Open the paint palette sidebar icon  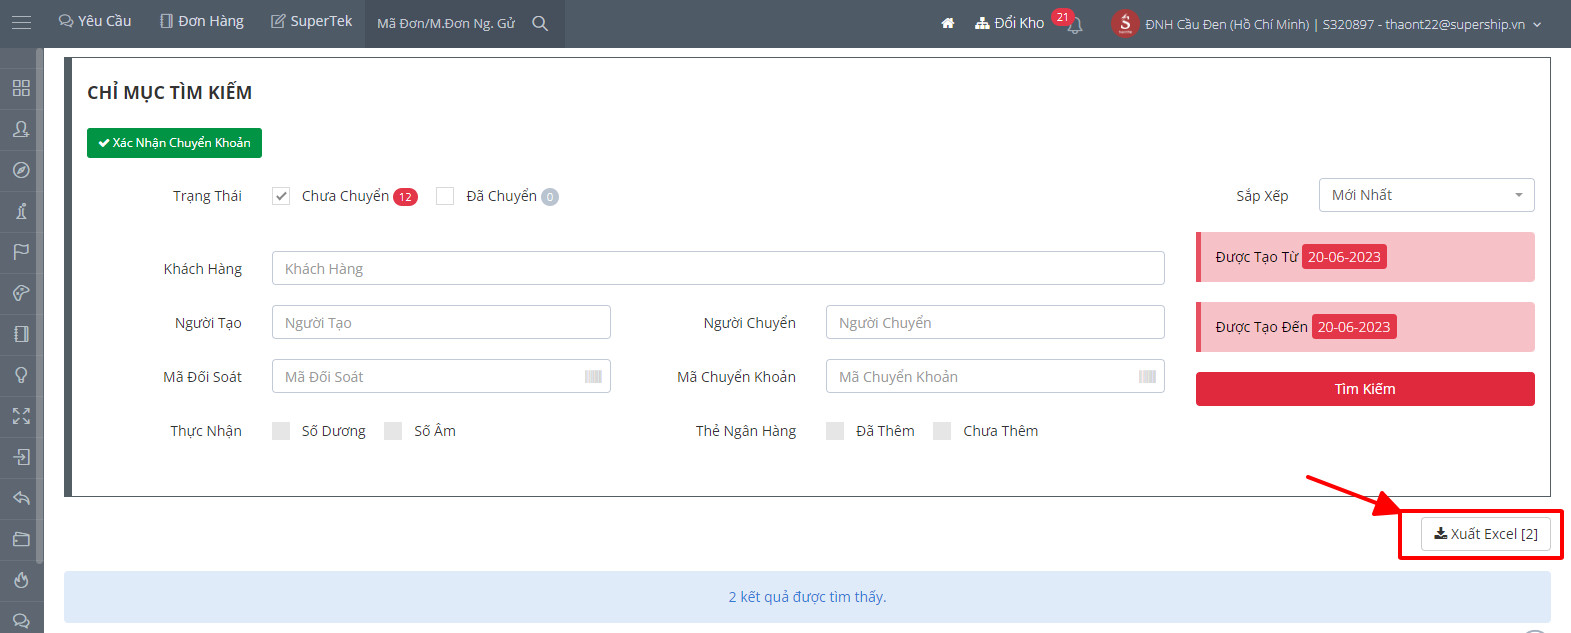tap(21, 293)
